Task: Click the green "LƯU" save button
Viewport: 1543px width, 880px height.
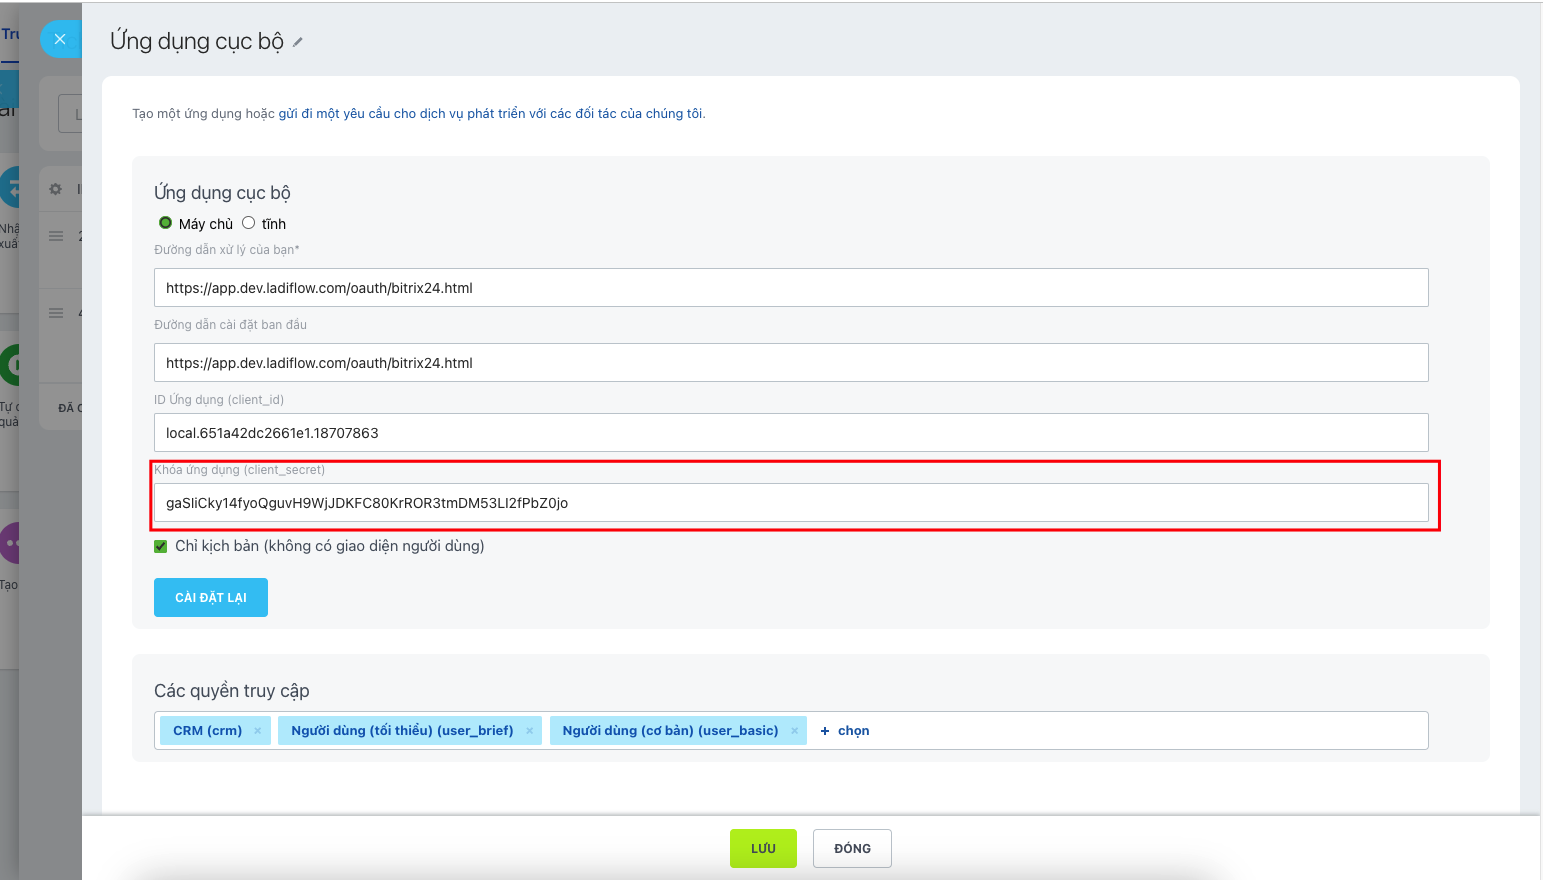Action: click(x=763, y=848)
